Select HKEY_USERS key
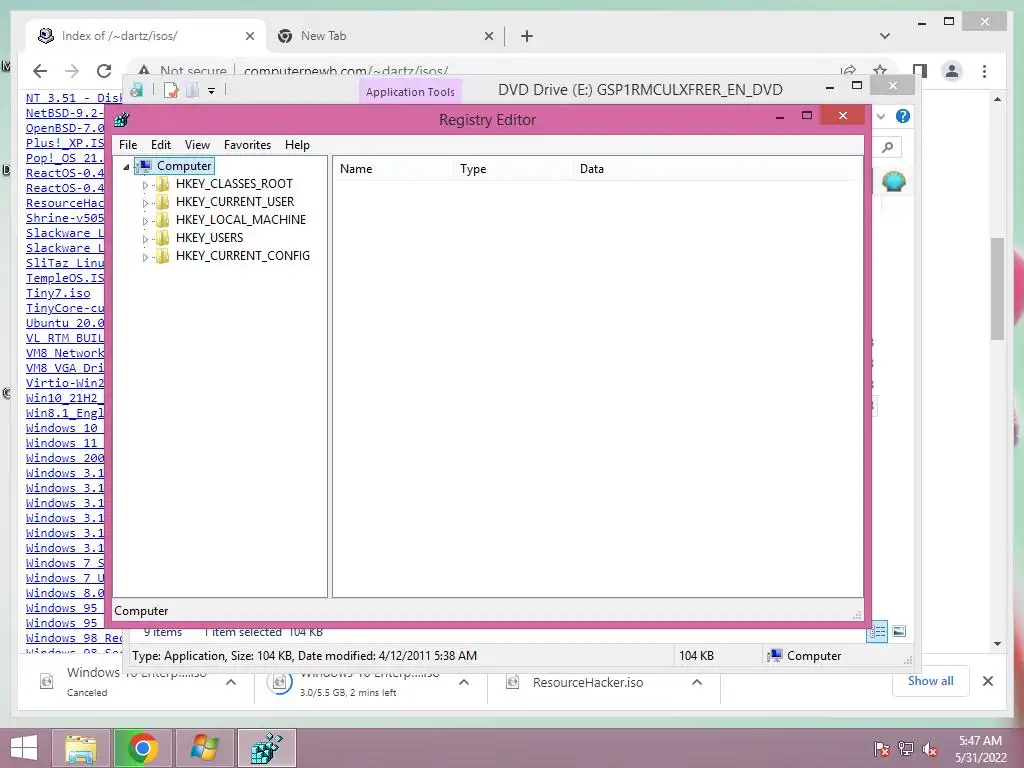Viewport: 1024px width, 768px height. tap(209, 238)
